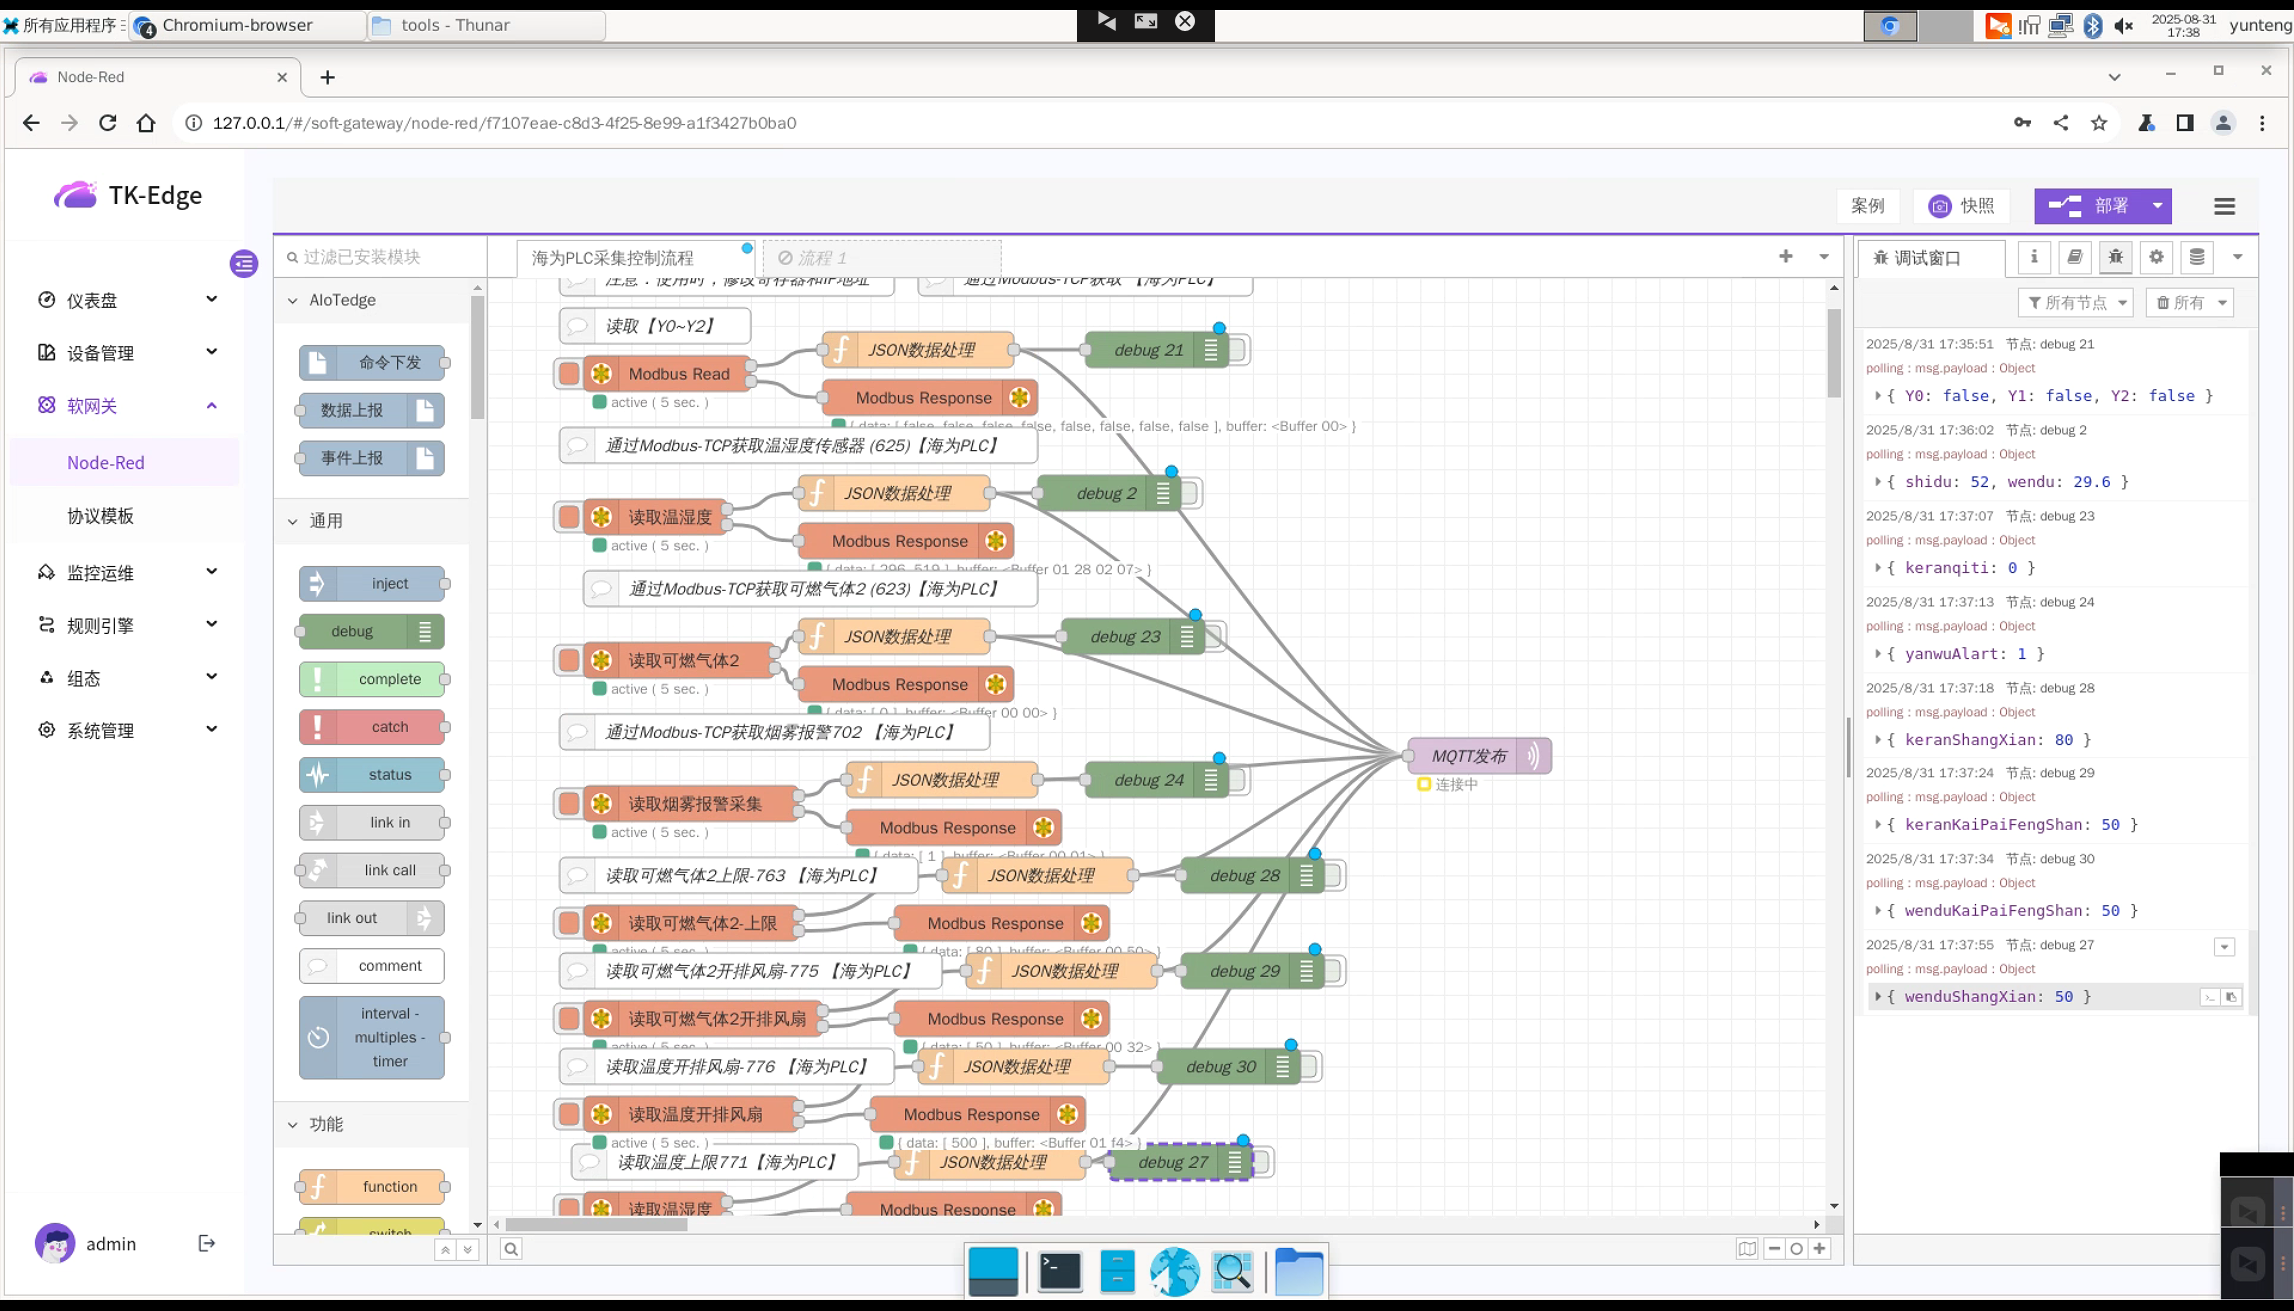Open the info sidebar tab icon
This screenshot has height=1311, width=2294.
tap(2033, 257)
